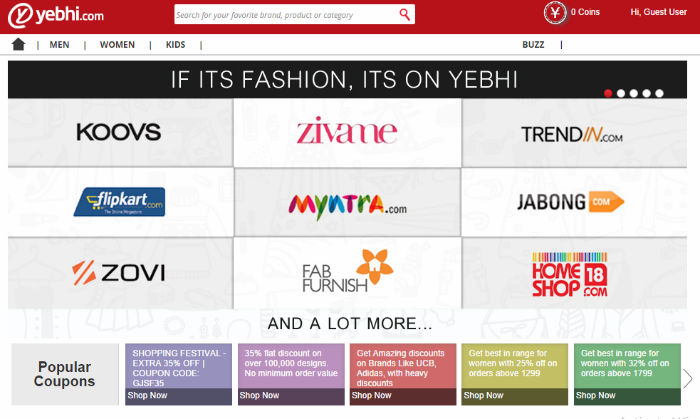Shop Now on Shopping Festival coupon
The image size is (700, 419).
coord(147,395)
